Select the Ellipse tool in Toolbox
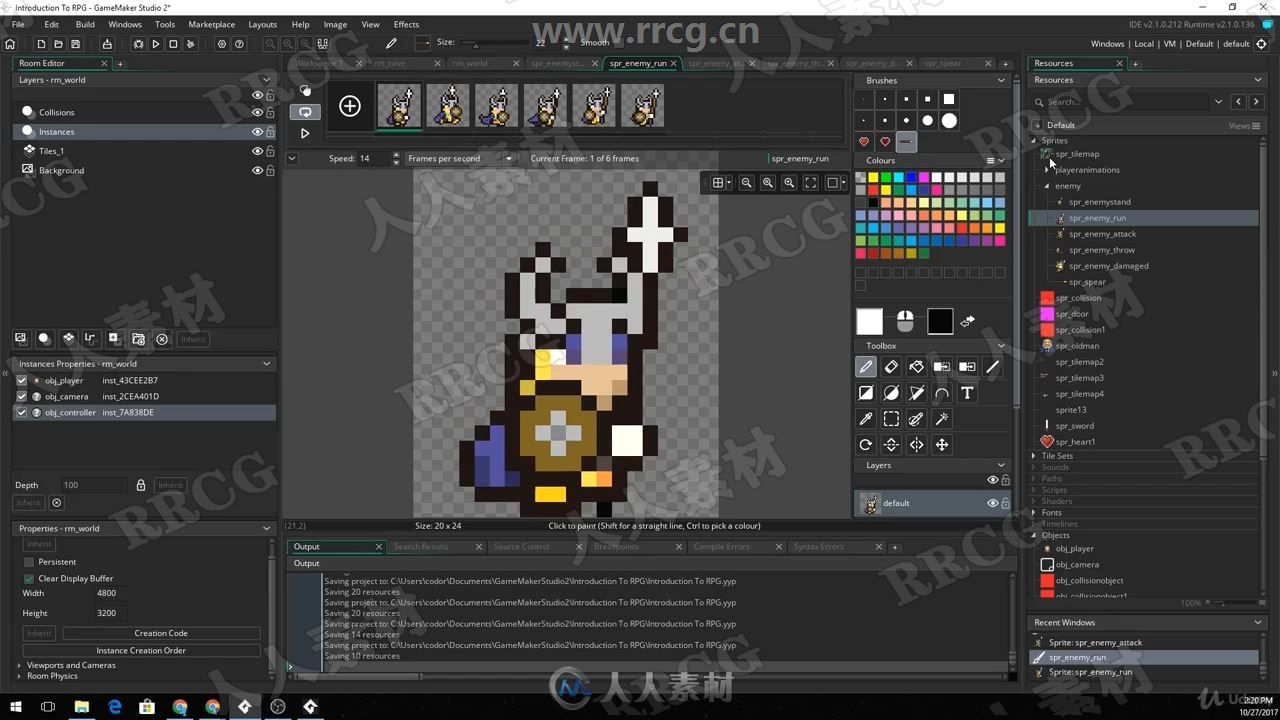1280x720 pixels. (x=891, y=393)
